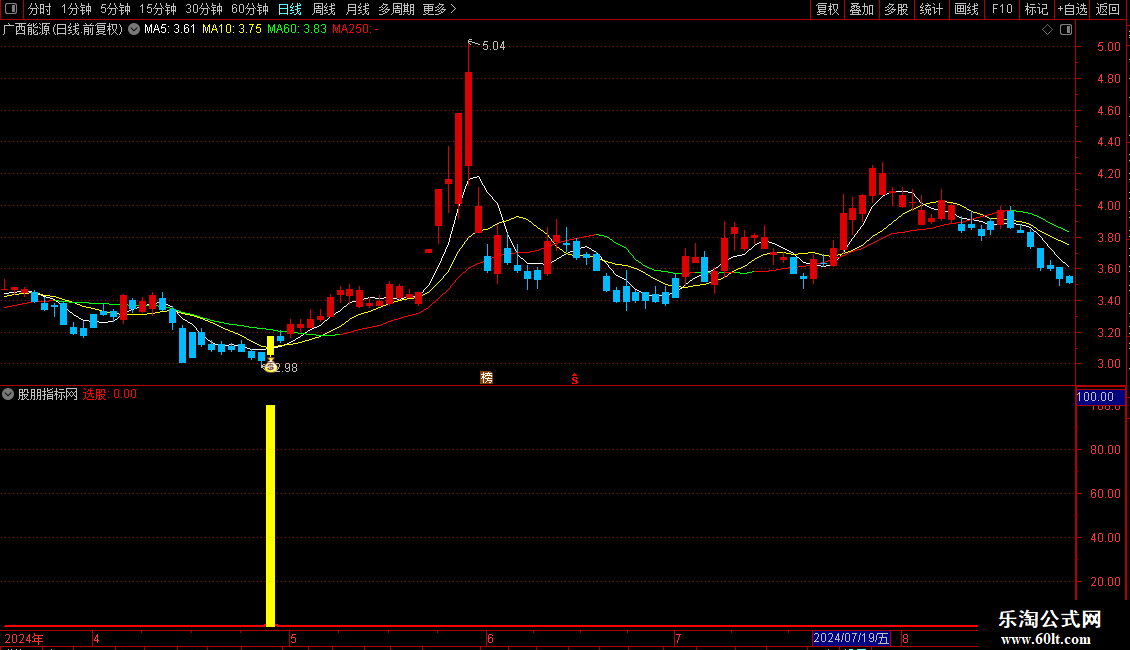
Task: Switch to 15分钟 period
Action: pos(158,9)
